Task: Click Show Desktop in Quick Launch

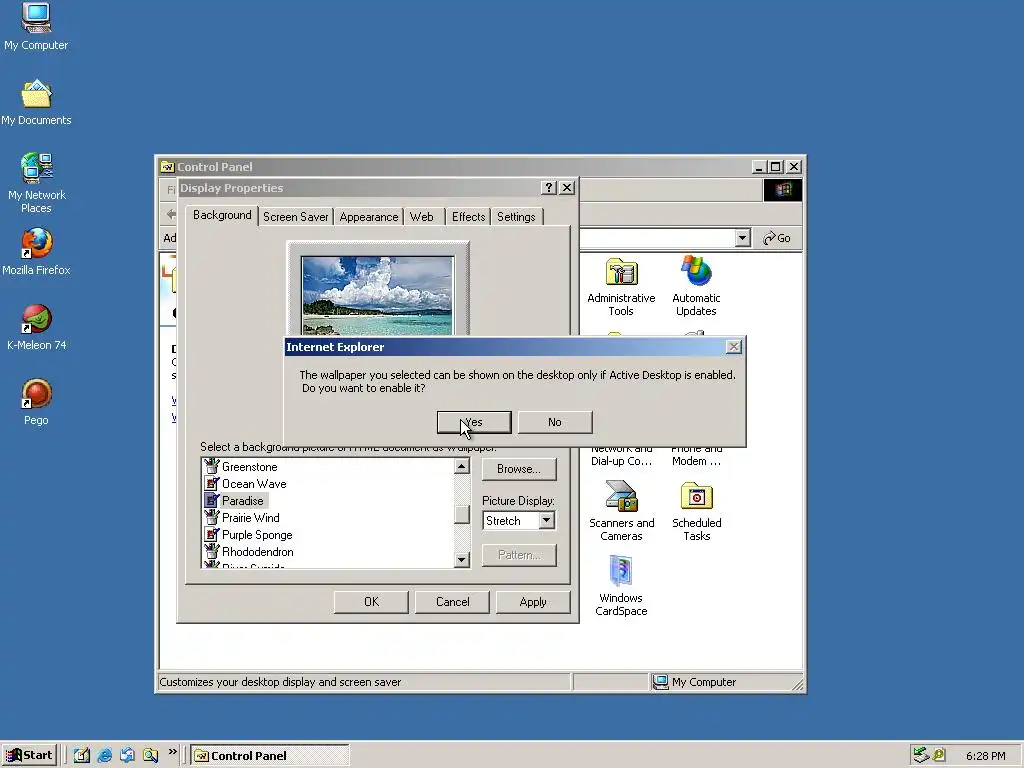Action: click(x=82, y=756)
